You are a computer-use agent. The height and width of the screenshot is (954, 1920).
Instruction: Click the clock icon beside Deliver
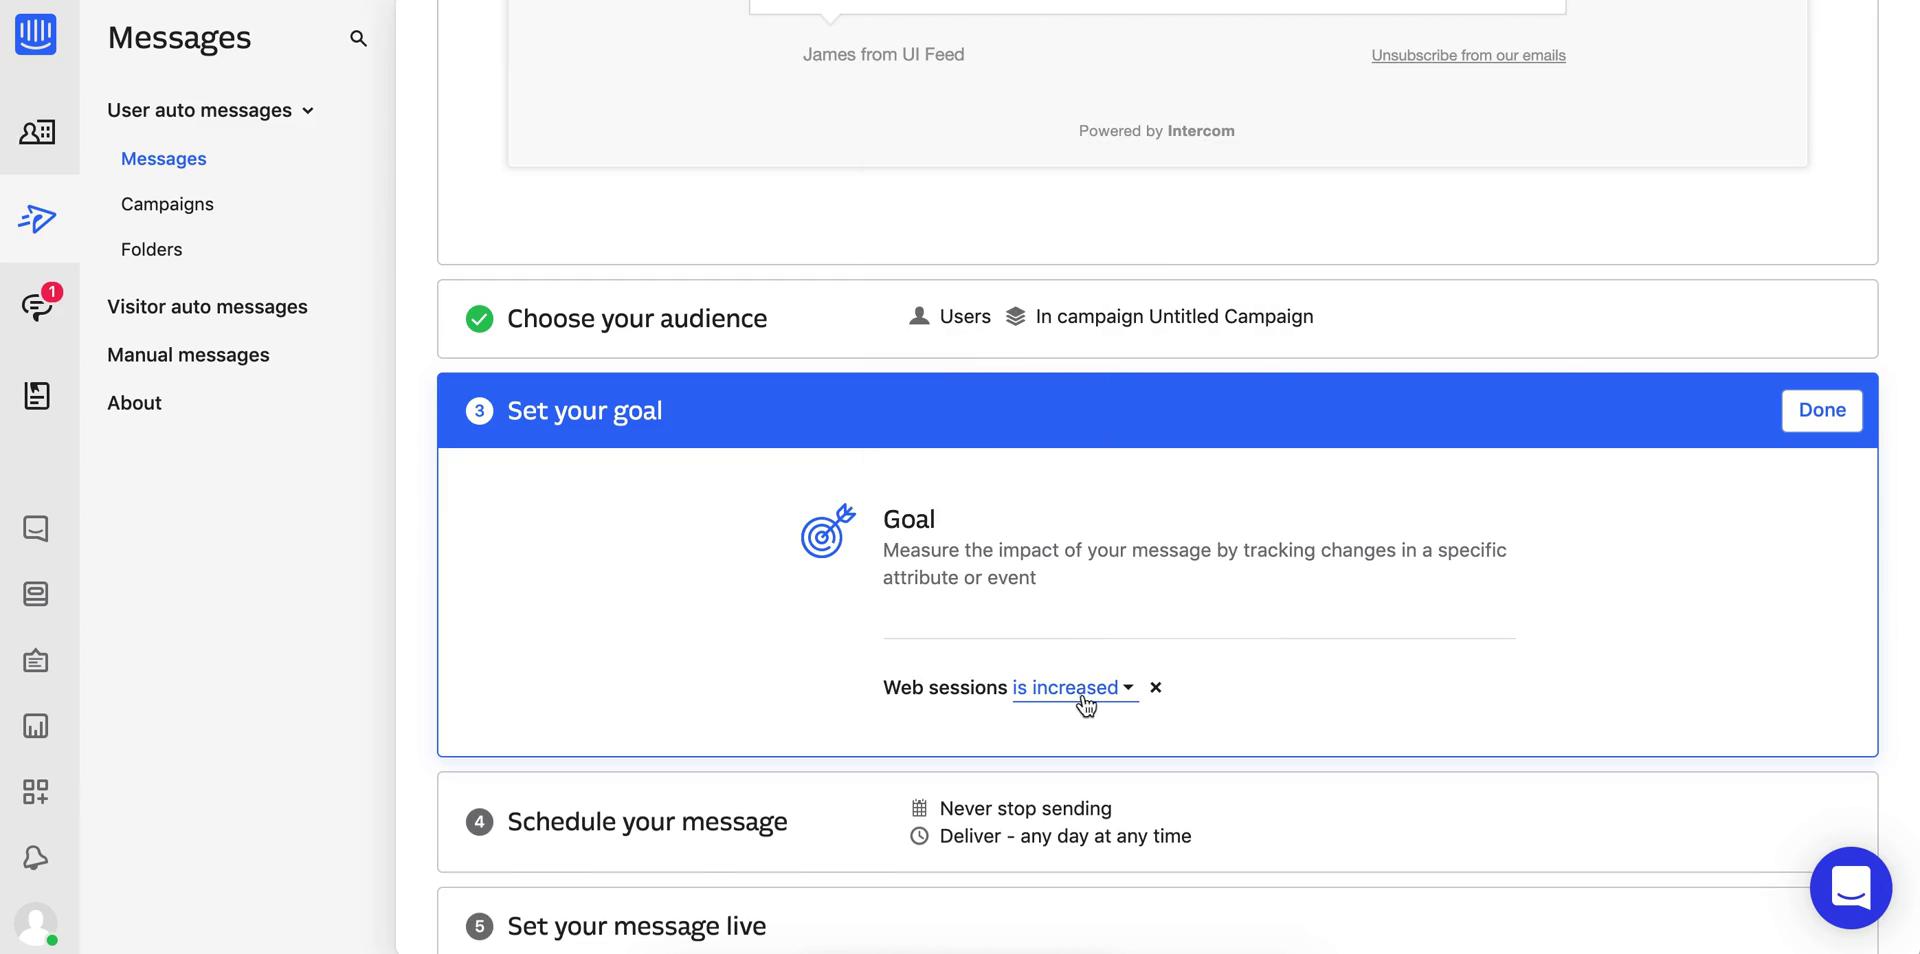pos(919,836)
